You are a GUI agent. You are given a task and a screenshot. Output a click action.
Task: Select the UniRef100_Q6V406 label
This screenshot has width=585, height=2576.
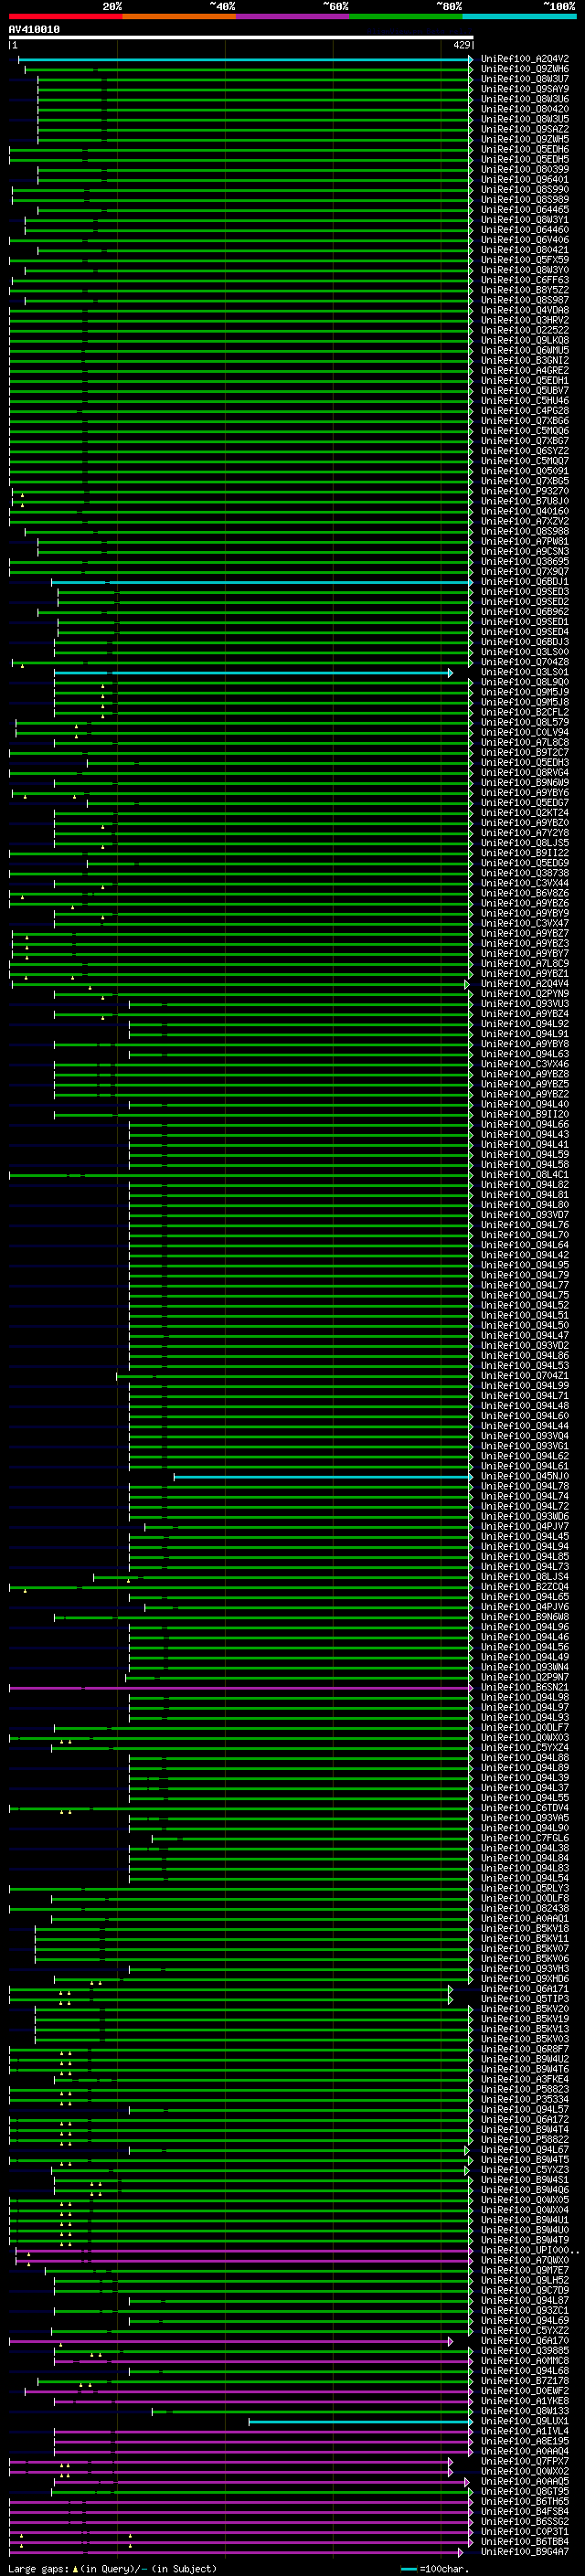[x=525, y=240]
